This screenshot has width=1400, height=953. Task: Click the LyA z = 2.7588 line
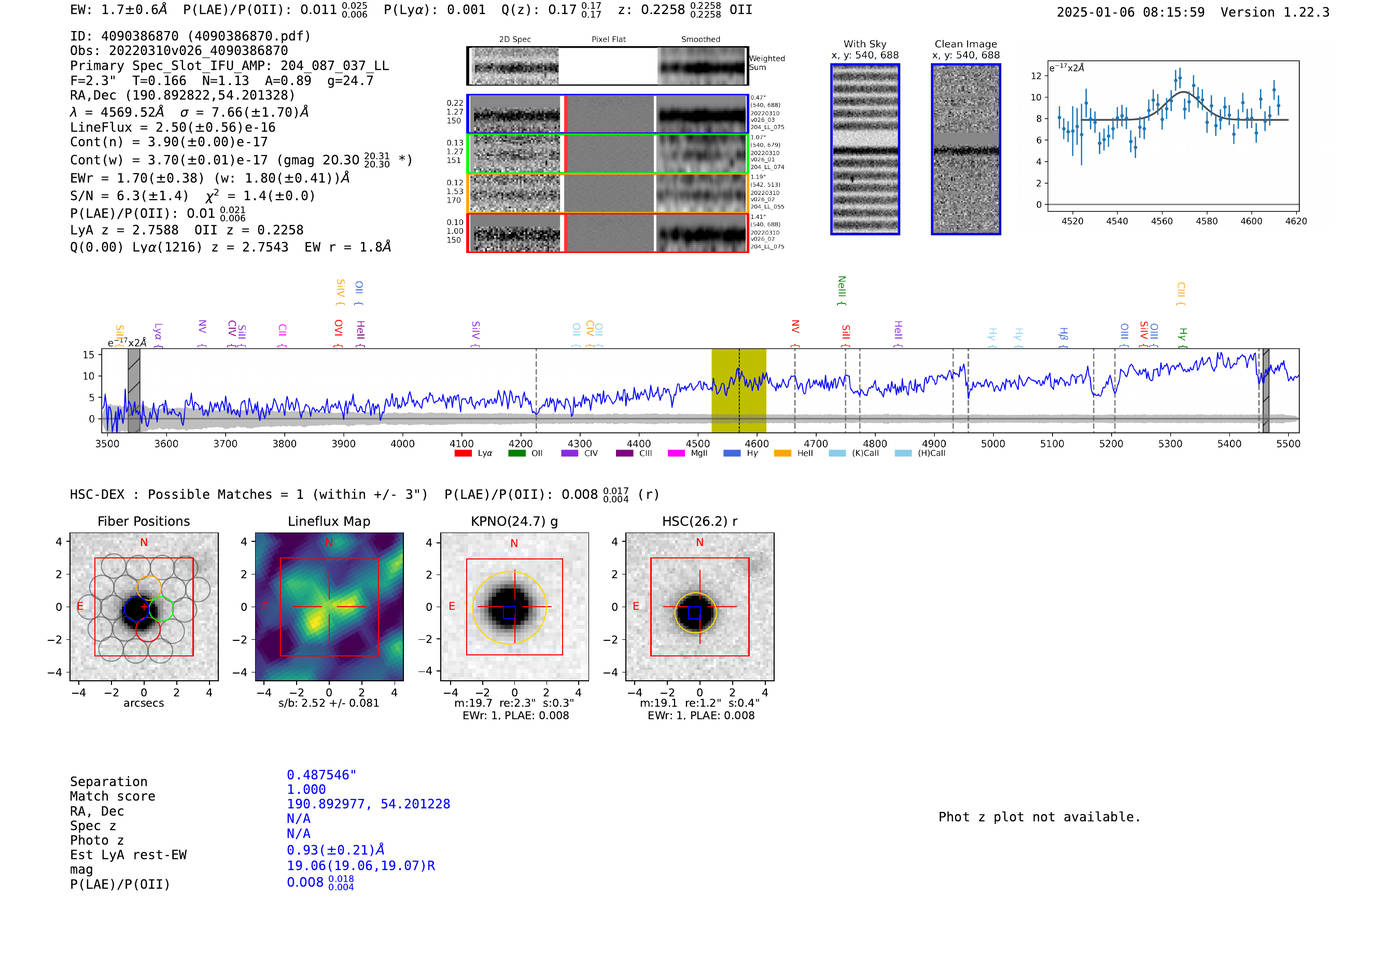pyautogui.click(x=187, y=230)
